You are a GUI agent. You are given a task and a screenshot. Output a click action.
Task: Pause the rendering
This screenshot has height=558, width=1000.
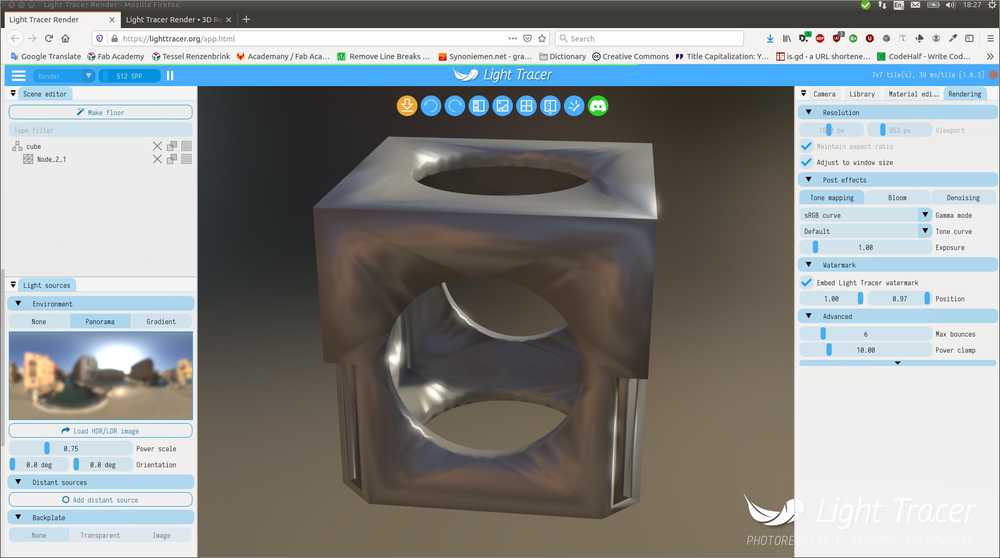[x=170, y=75]
